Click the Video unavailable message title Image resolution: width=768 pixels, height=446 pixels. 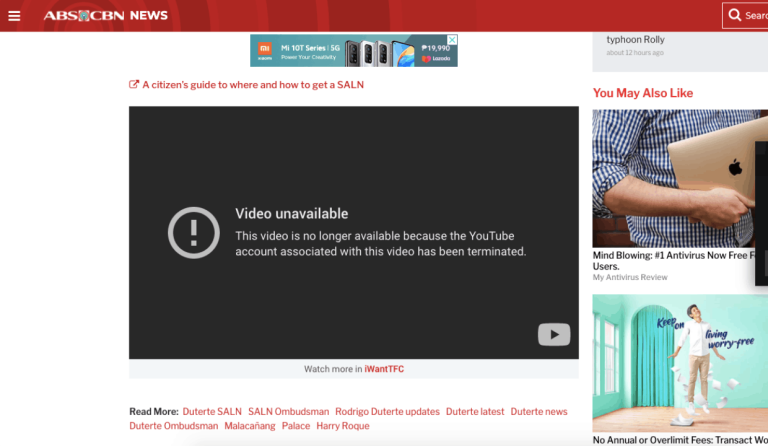[291, 213]
